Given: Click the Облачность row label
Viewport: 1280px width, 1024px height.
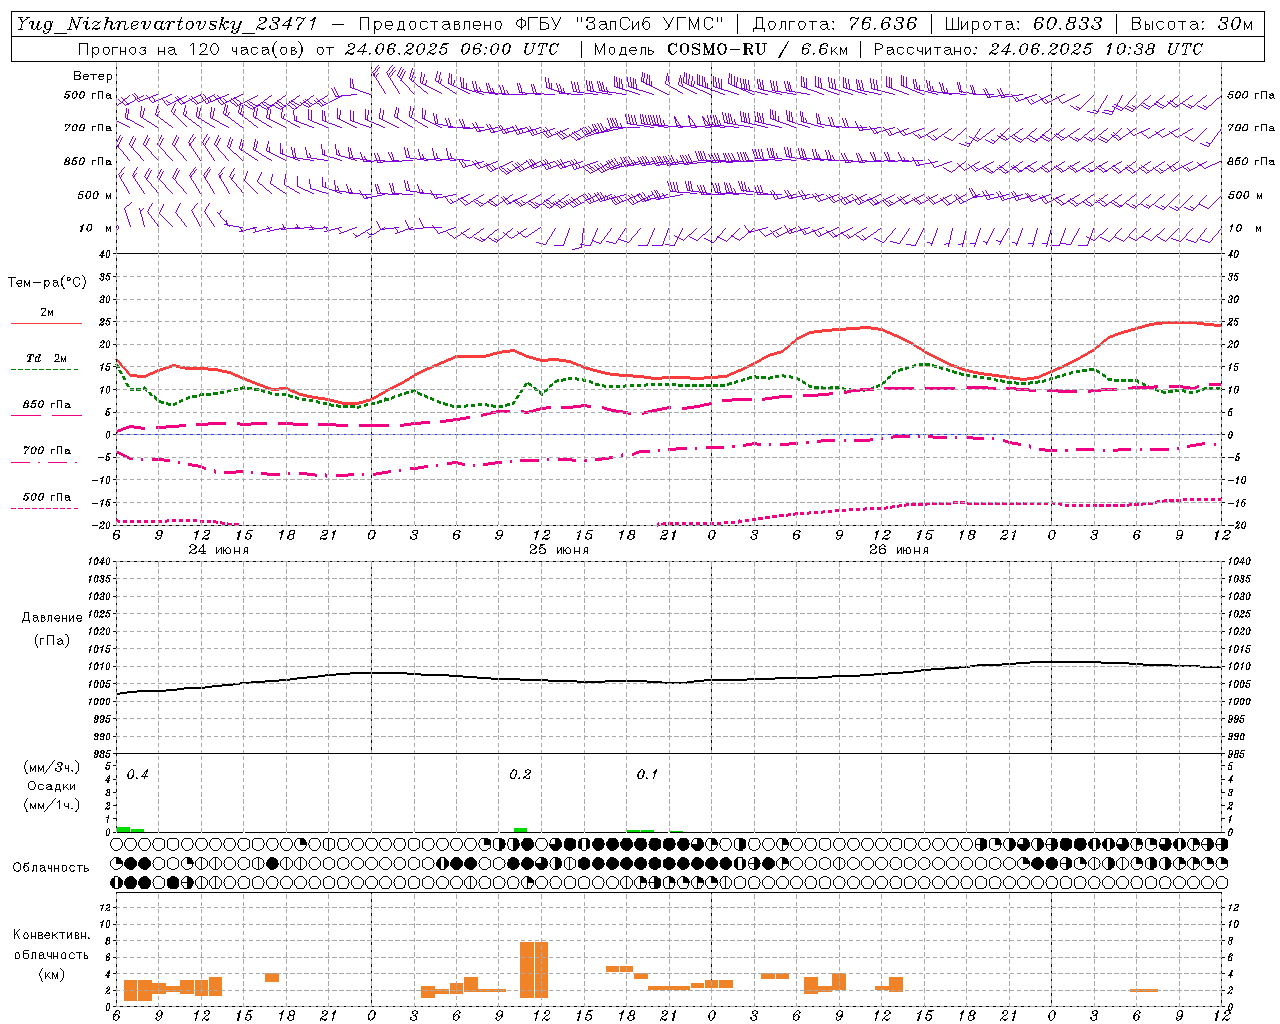Looking at the screenshot, I should pyautogui.click(x=51, y=868).
